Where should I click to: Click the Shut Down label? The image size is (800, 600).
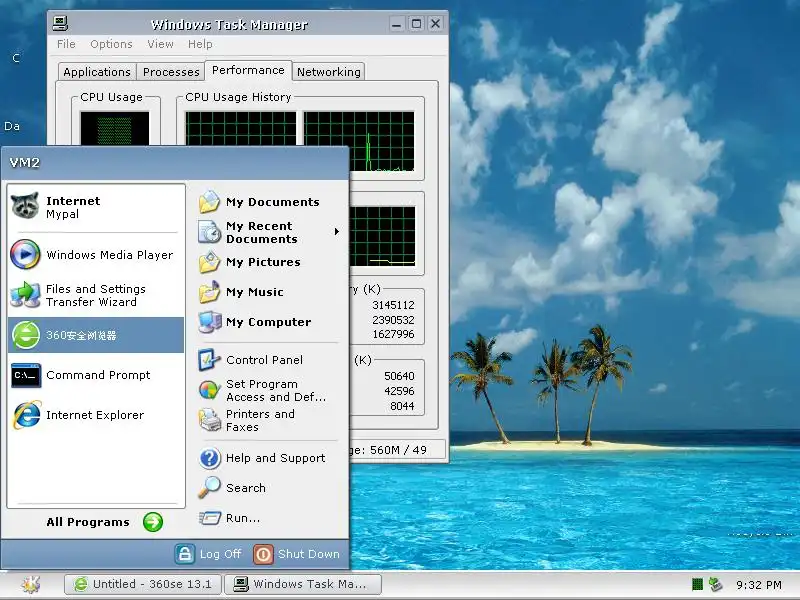[x=309, y=554]
